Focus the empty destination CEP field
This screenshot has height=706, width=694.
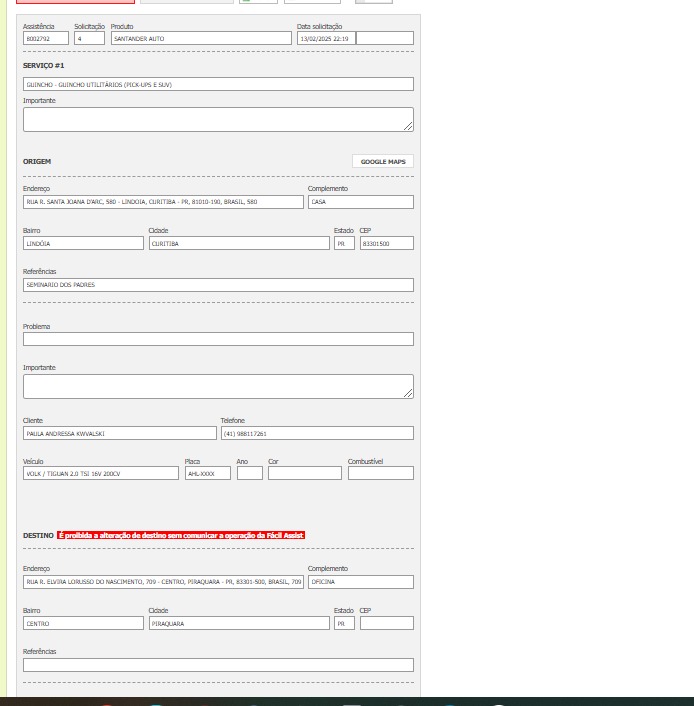pyautogui.click(x=387, y=623)
